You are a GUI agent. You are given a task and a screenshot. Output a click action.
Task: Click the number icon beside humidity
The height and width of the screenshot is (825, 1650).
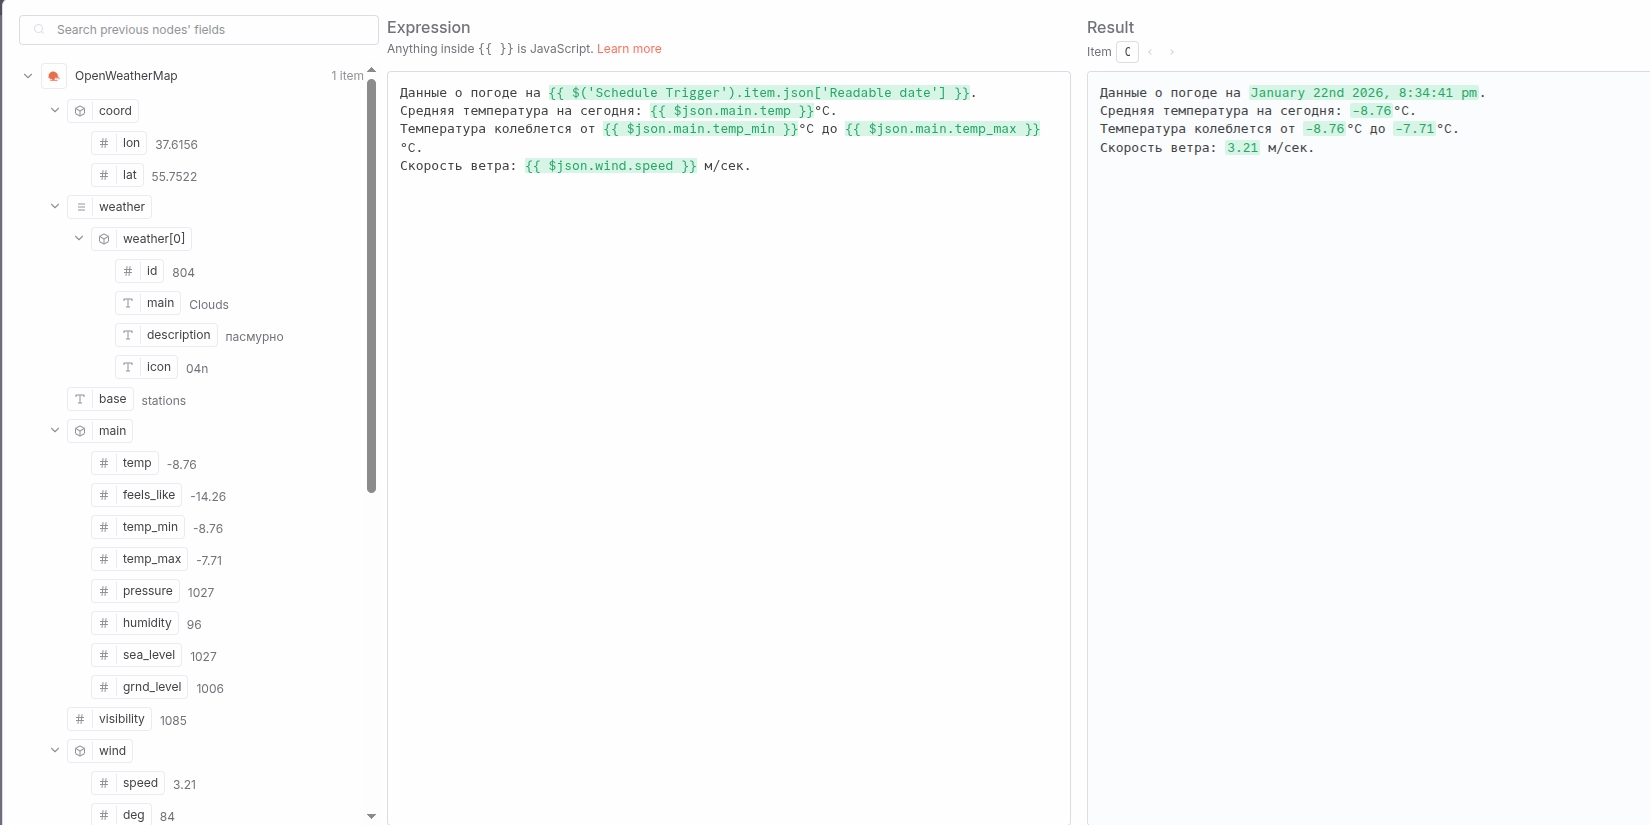104,623
